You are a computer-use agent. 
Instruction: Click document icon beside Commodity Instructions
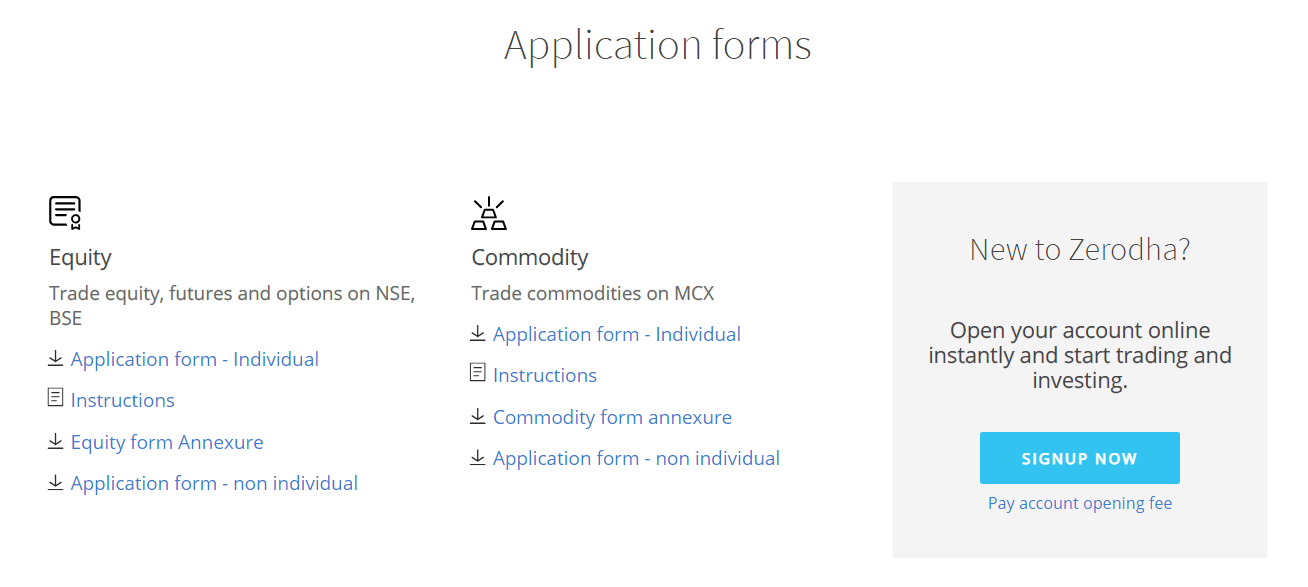pos(478,373)
